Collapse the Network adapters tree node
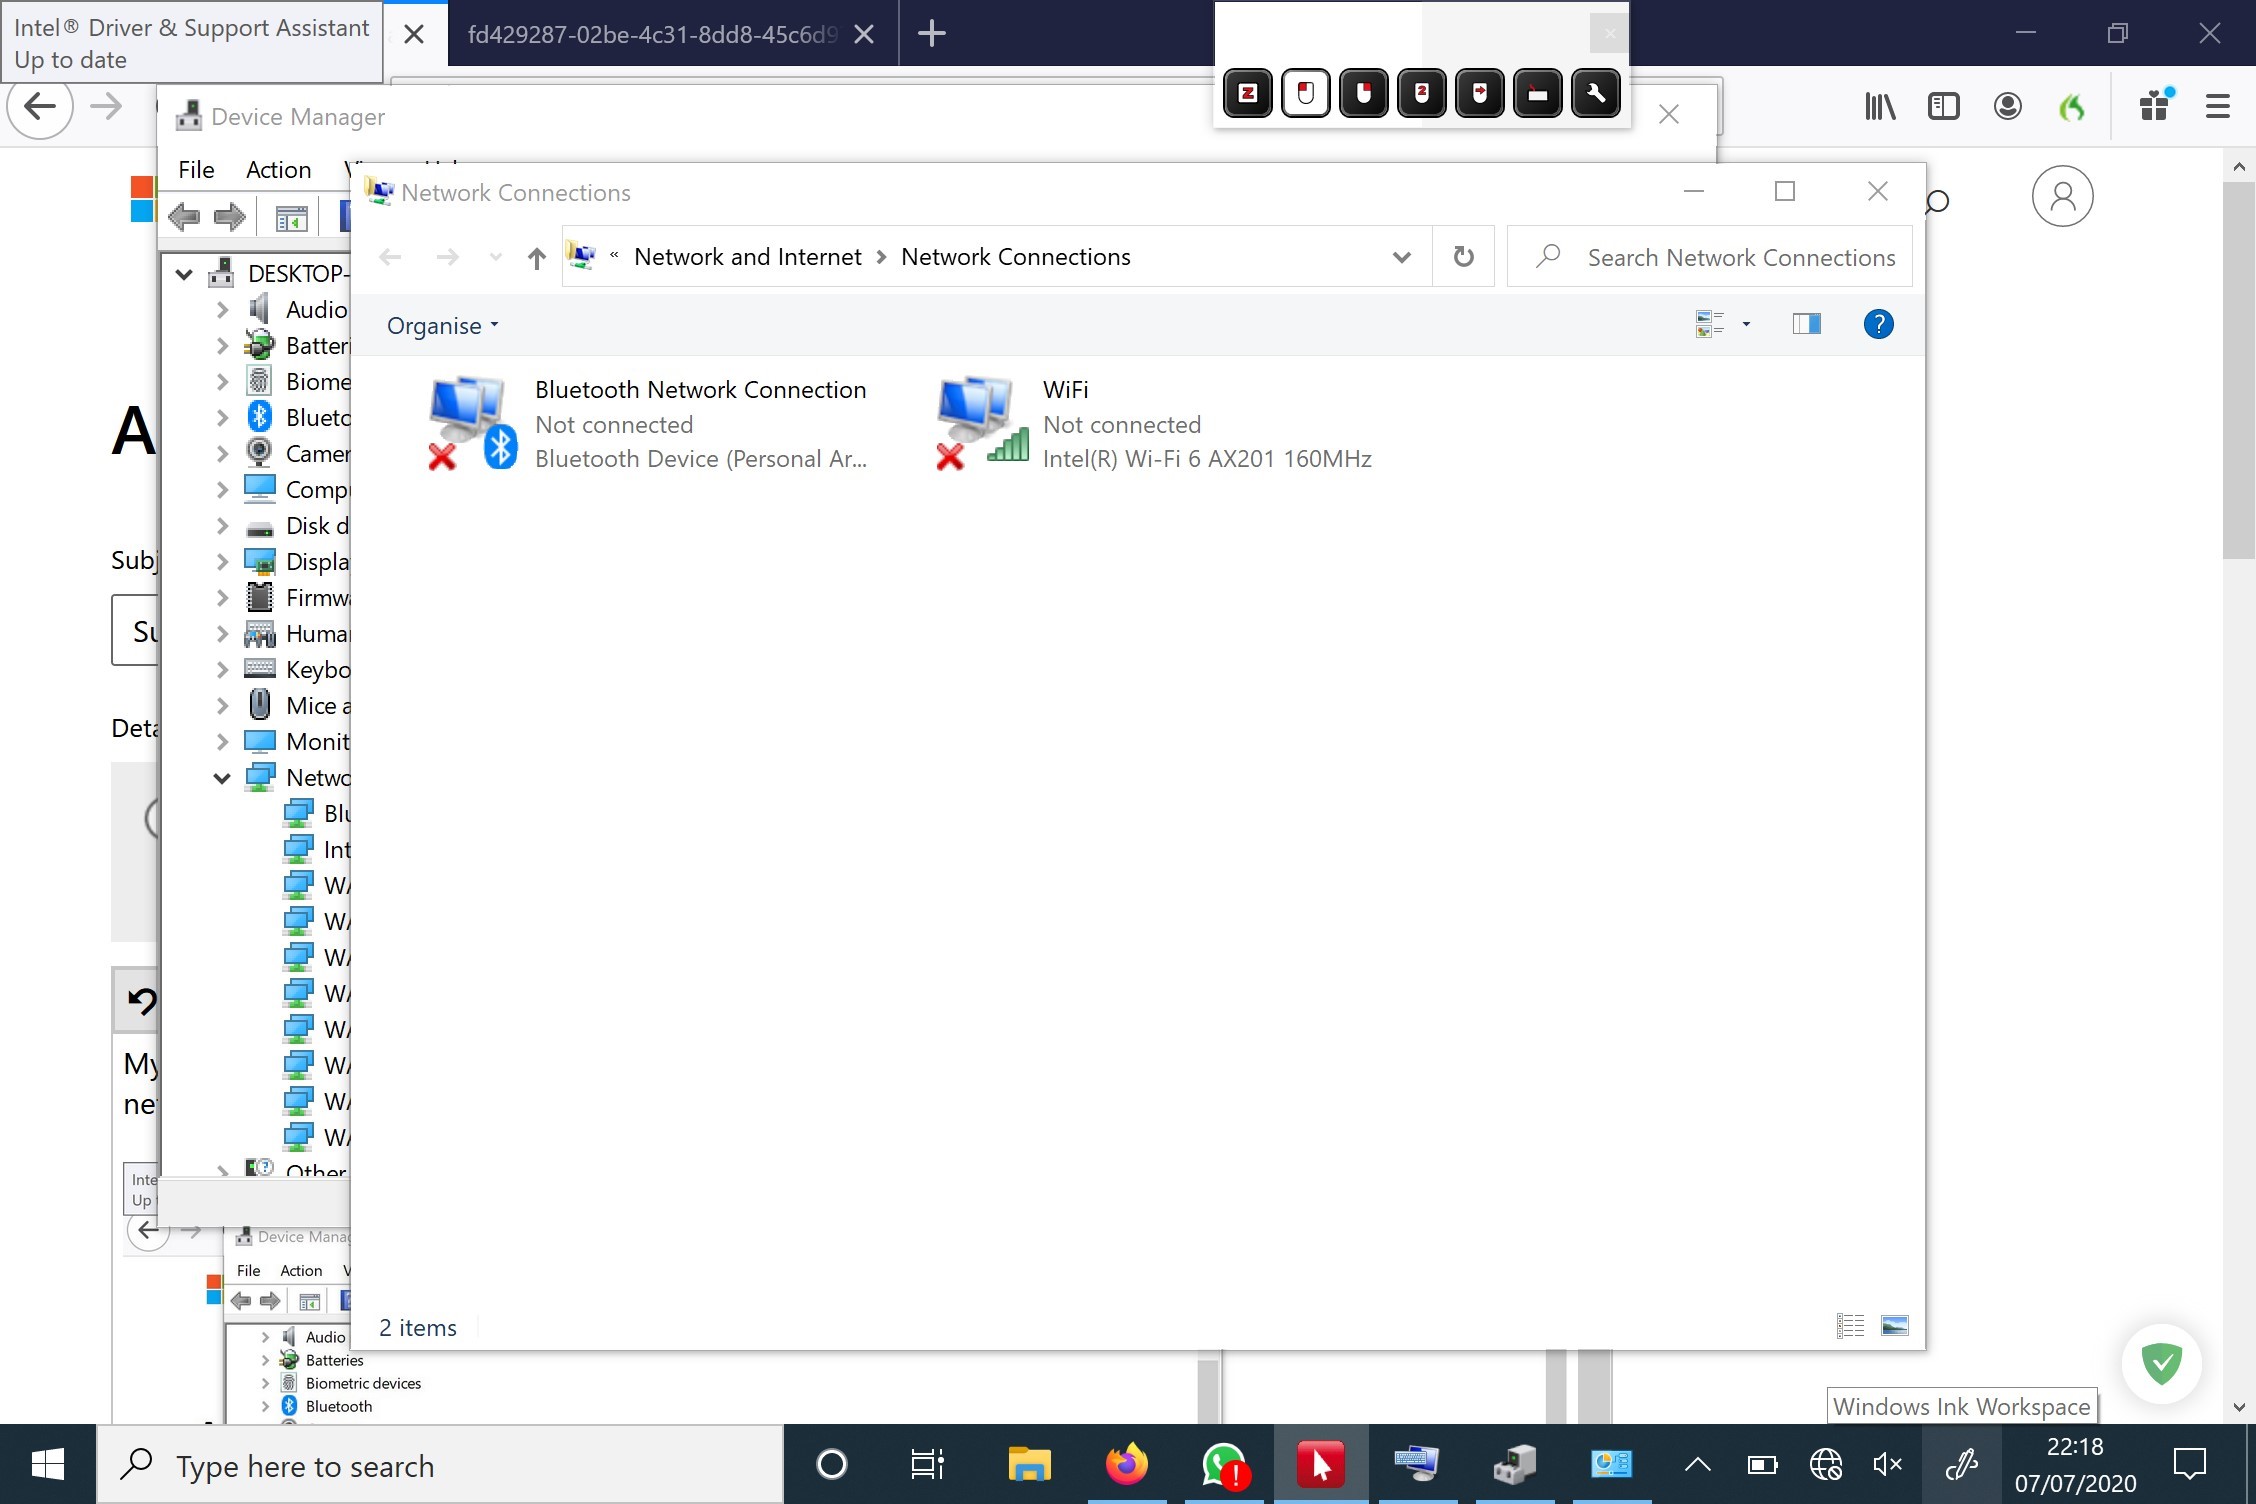Screen dimensions: 2256x1504 [x=222, y=778]
